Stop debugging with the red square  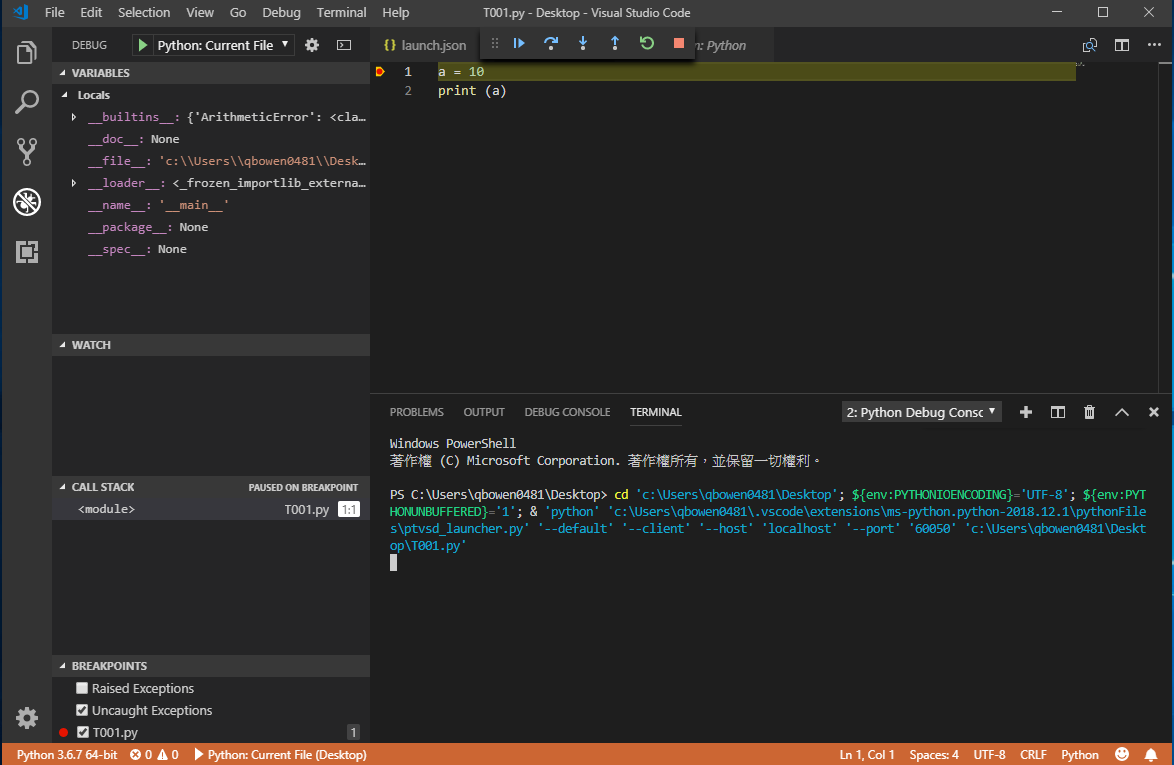point(679,43)
